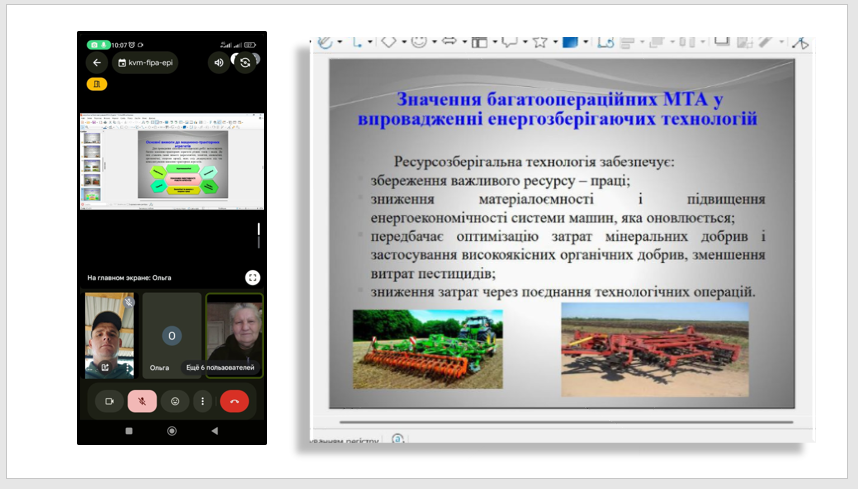Screen dimensions: 858x489
Task: Switch camera with the rotate icon
Action: click(244, 62)
